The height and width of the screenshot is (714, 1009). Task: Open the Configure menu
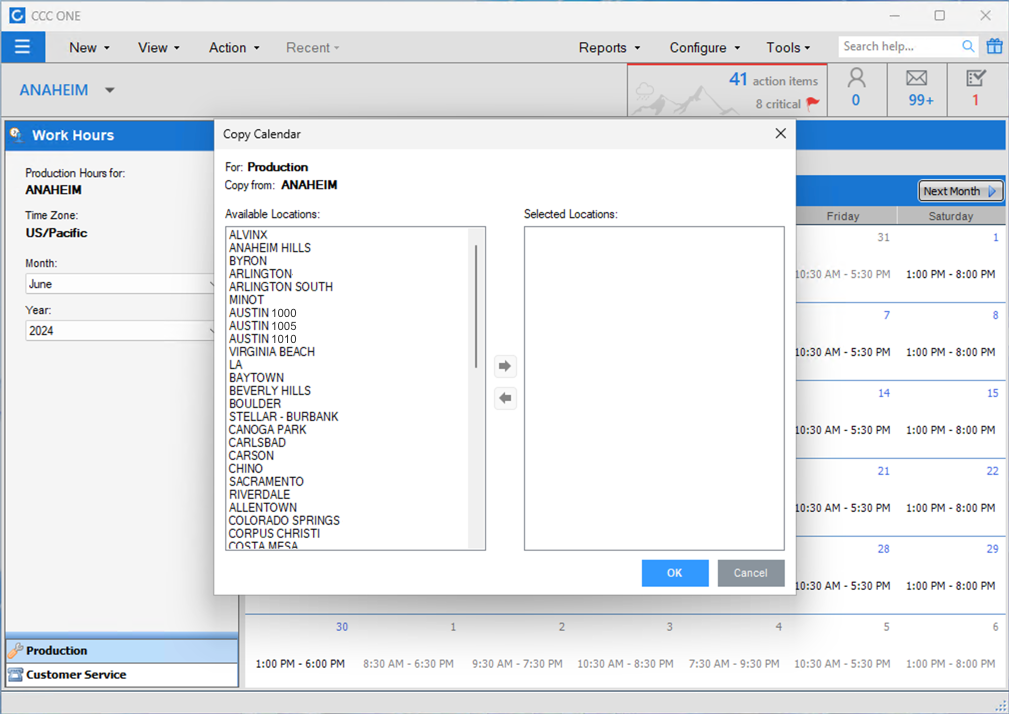pyautogui.click(x=705, y=48)
